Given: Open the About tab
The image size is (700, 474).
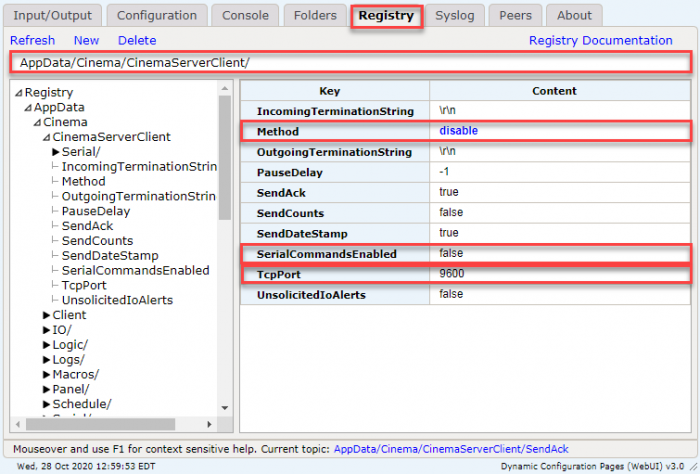Looking at the screenshot, I should click(x=574, y=16).
